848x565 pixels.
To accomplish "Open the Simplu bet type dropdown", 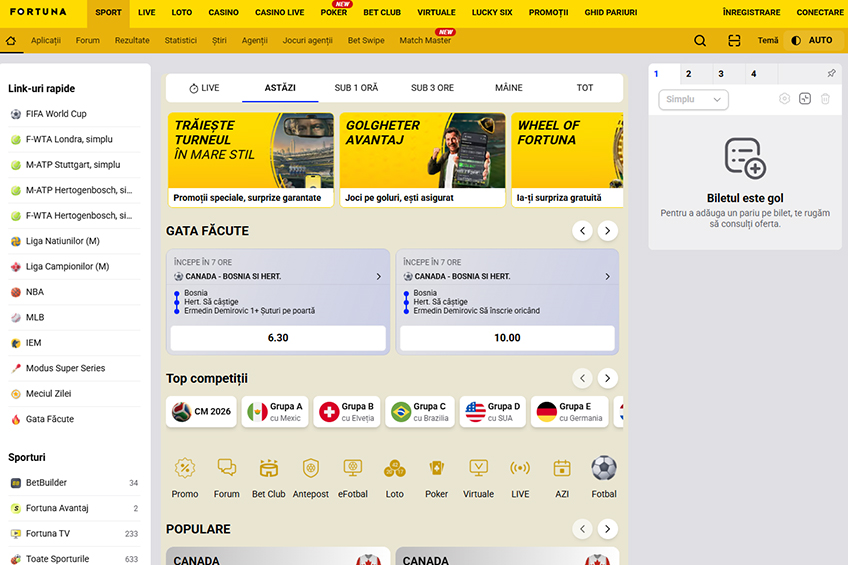I will 693,99.
